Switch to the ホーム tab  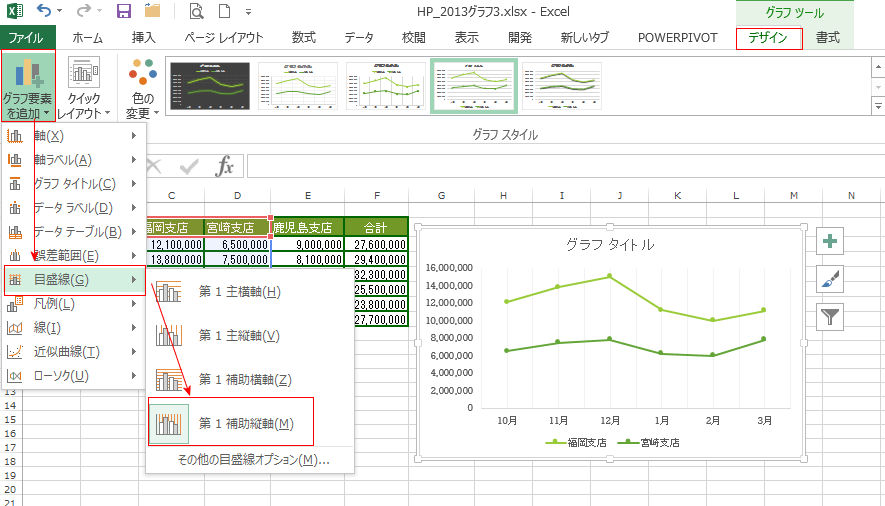[x=87, y=38]
